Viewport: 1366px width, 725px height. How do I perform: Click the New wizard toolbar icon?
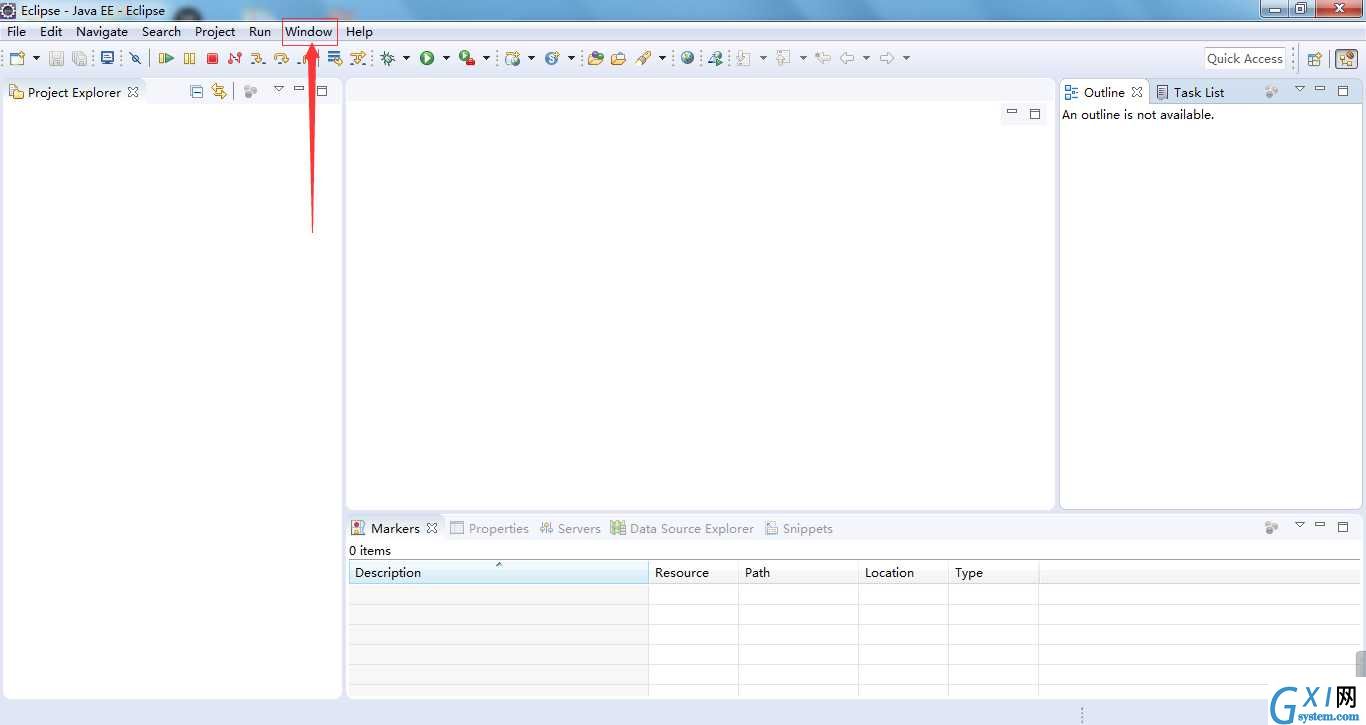tap(17, 58)
